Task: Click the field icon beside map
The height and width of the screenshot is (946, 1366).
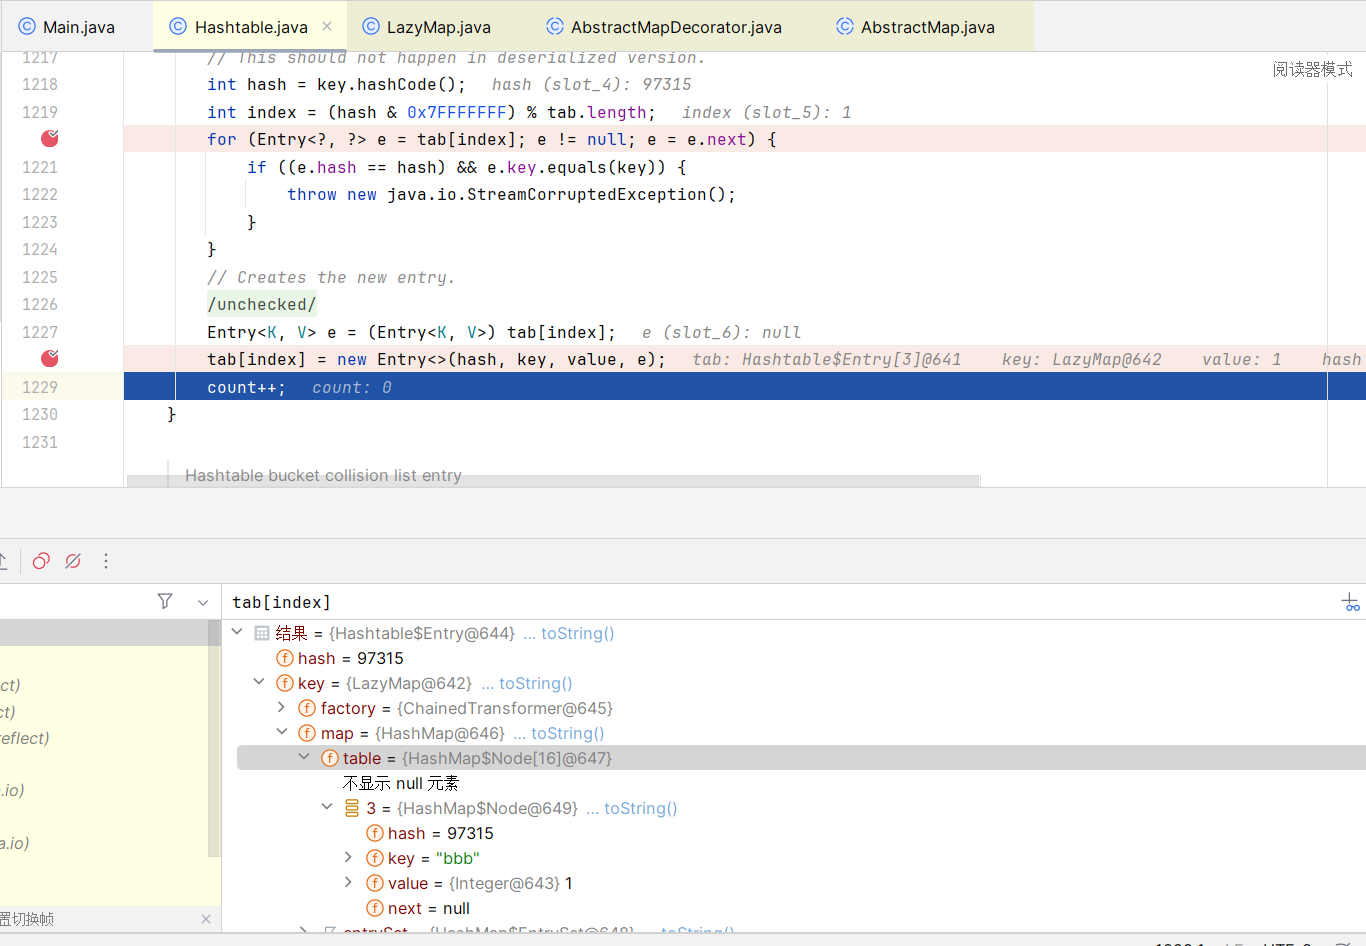Action: [x=307, y=733]
